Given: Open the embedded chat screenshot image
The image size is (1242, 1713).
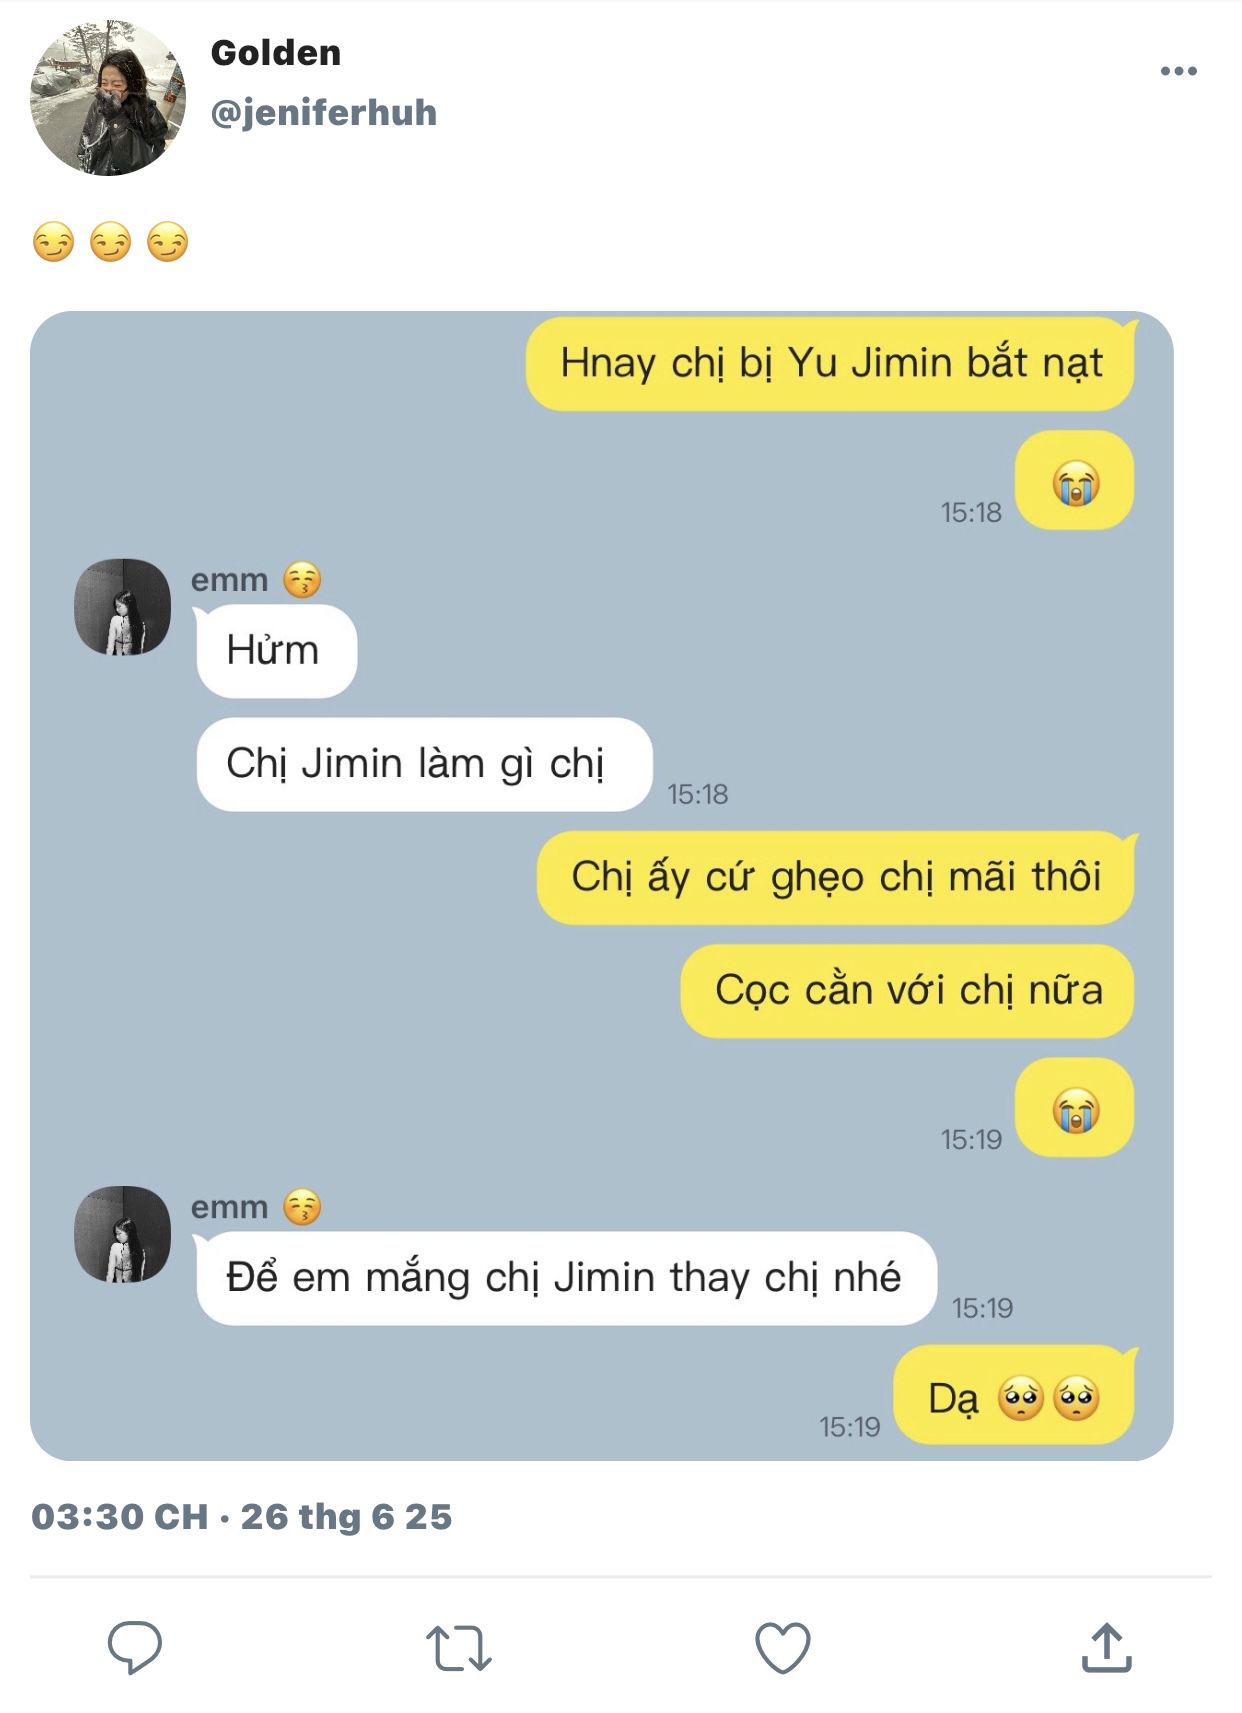Looking at the screenshot, I should pos(601,885).
